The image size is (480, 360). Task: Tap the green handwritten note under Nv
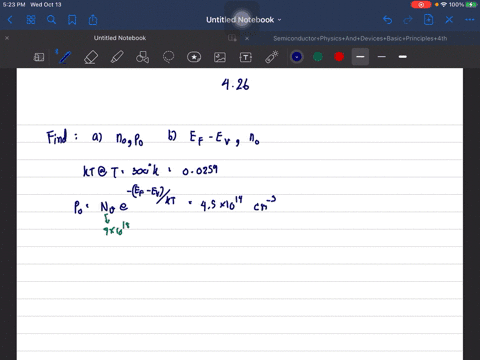pyautogui.click(x=116, y=228)
